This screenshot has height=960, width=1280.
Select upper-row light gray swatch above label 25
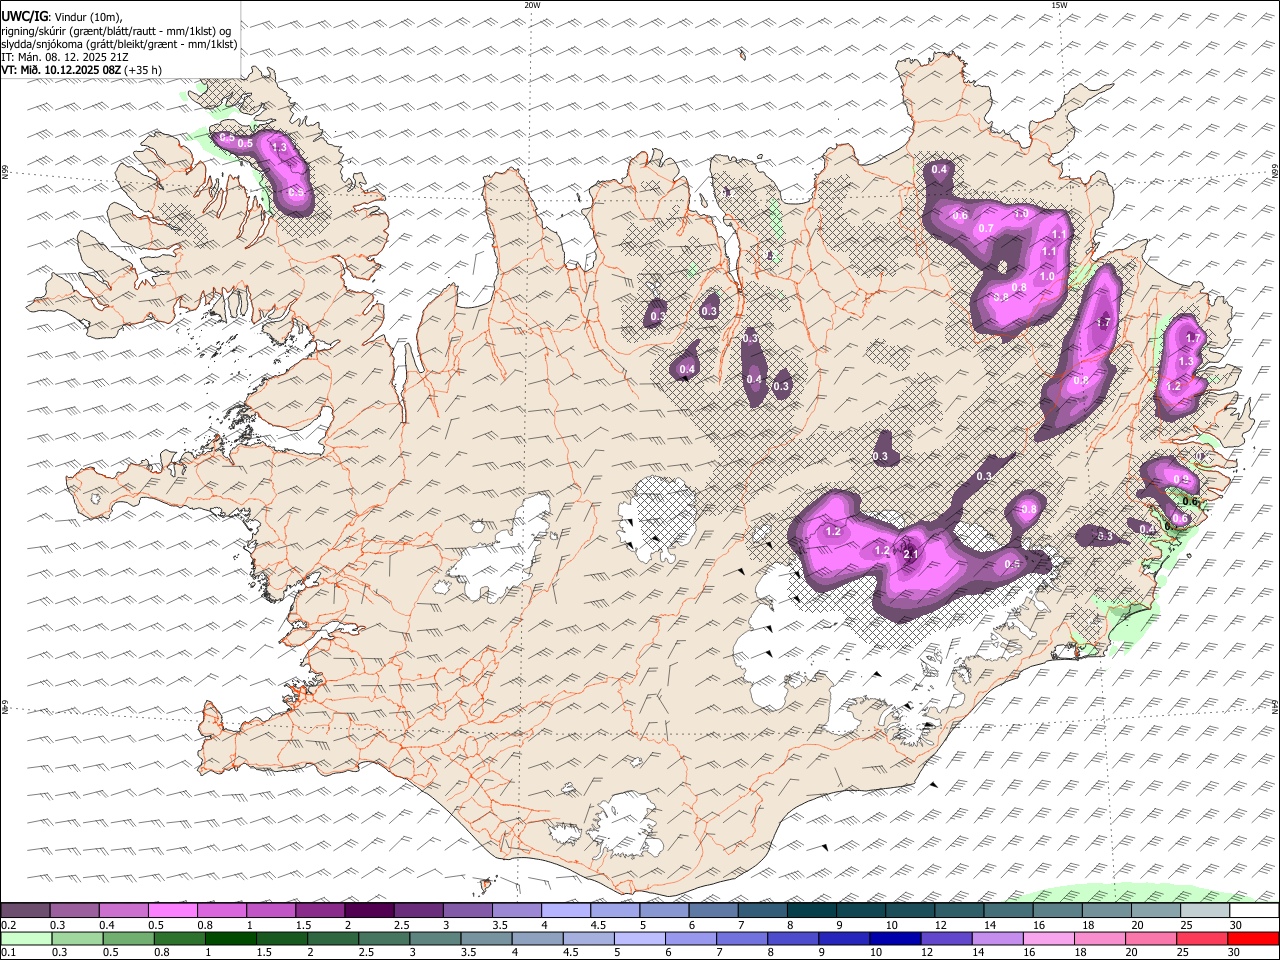pyautogui.click(x=1206, y=911)
